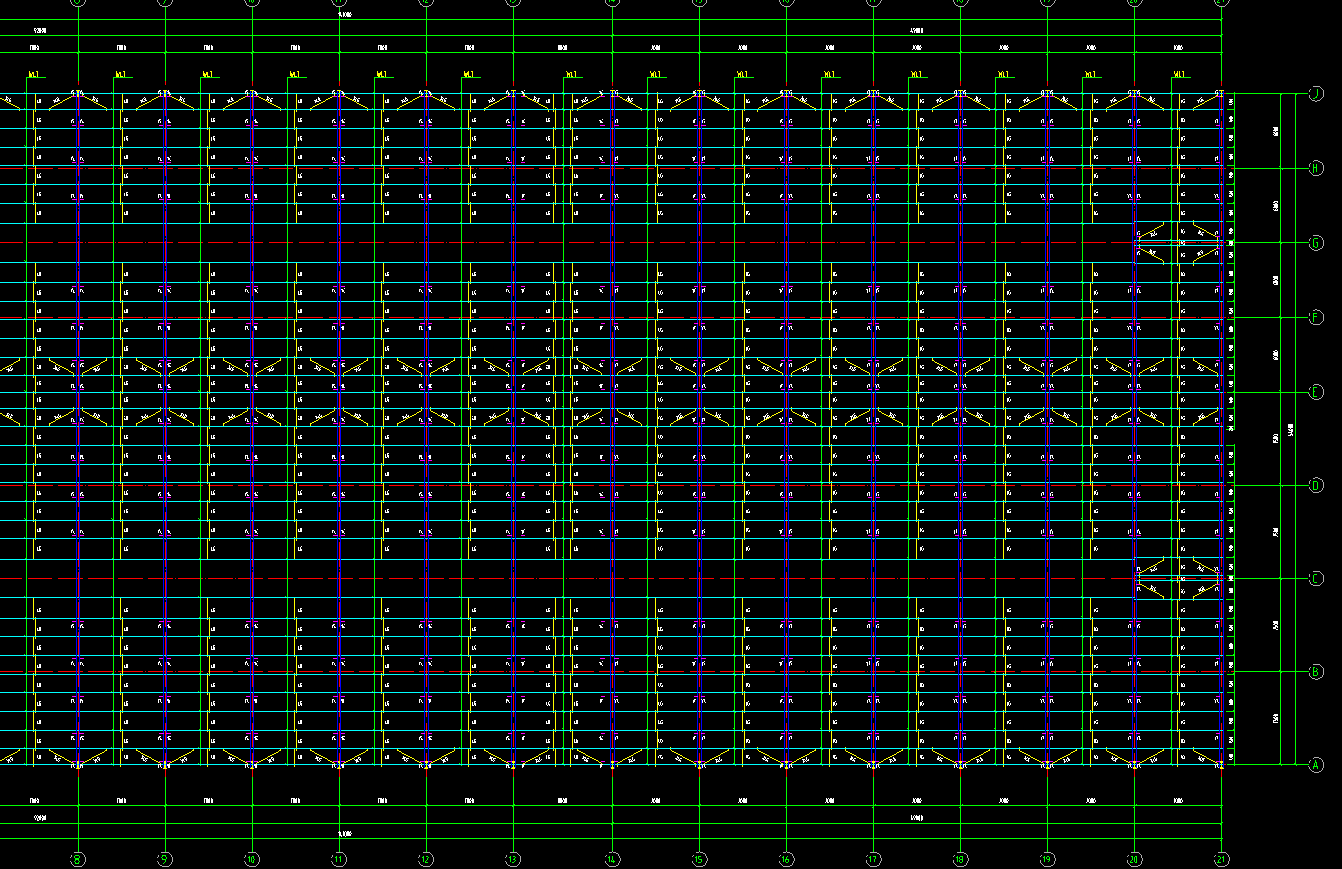Select the row axis bubble A
This screenshot has height=869, width=1342.
[1316, 765]
